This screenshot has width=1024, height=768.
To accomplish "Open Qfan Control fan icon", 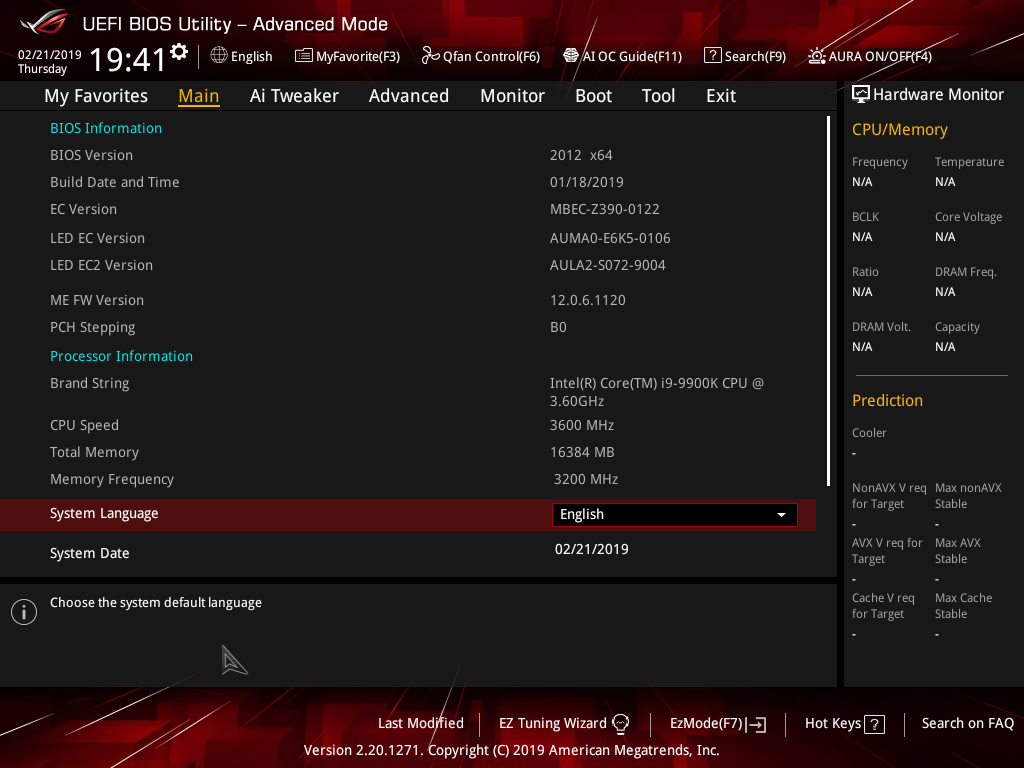I will point(430,56).
